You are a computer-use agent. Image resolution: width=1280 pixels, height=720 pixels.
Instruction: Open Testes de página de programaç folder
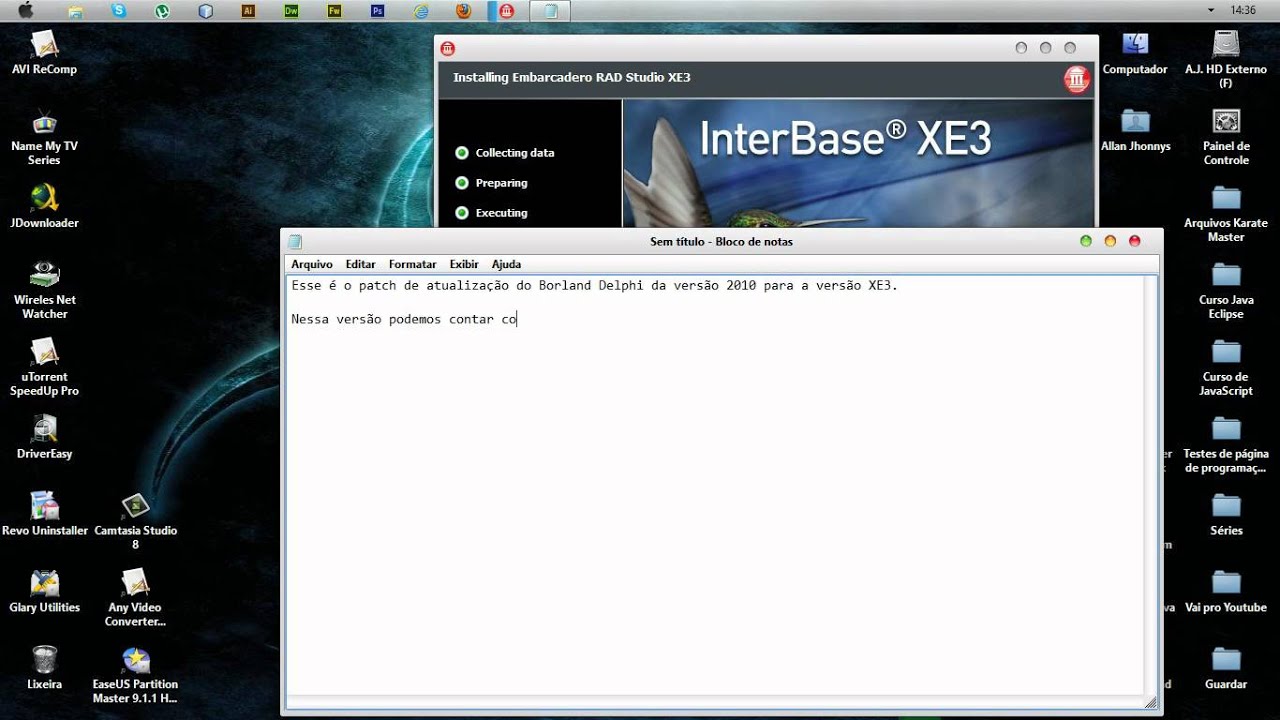(x=1226, y=445)
